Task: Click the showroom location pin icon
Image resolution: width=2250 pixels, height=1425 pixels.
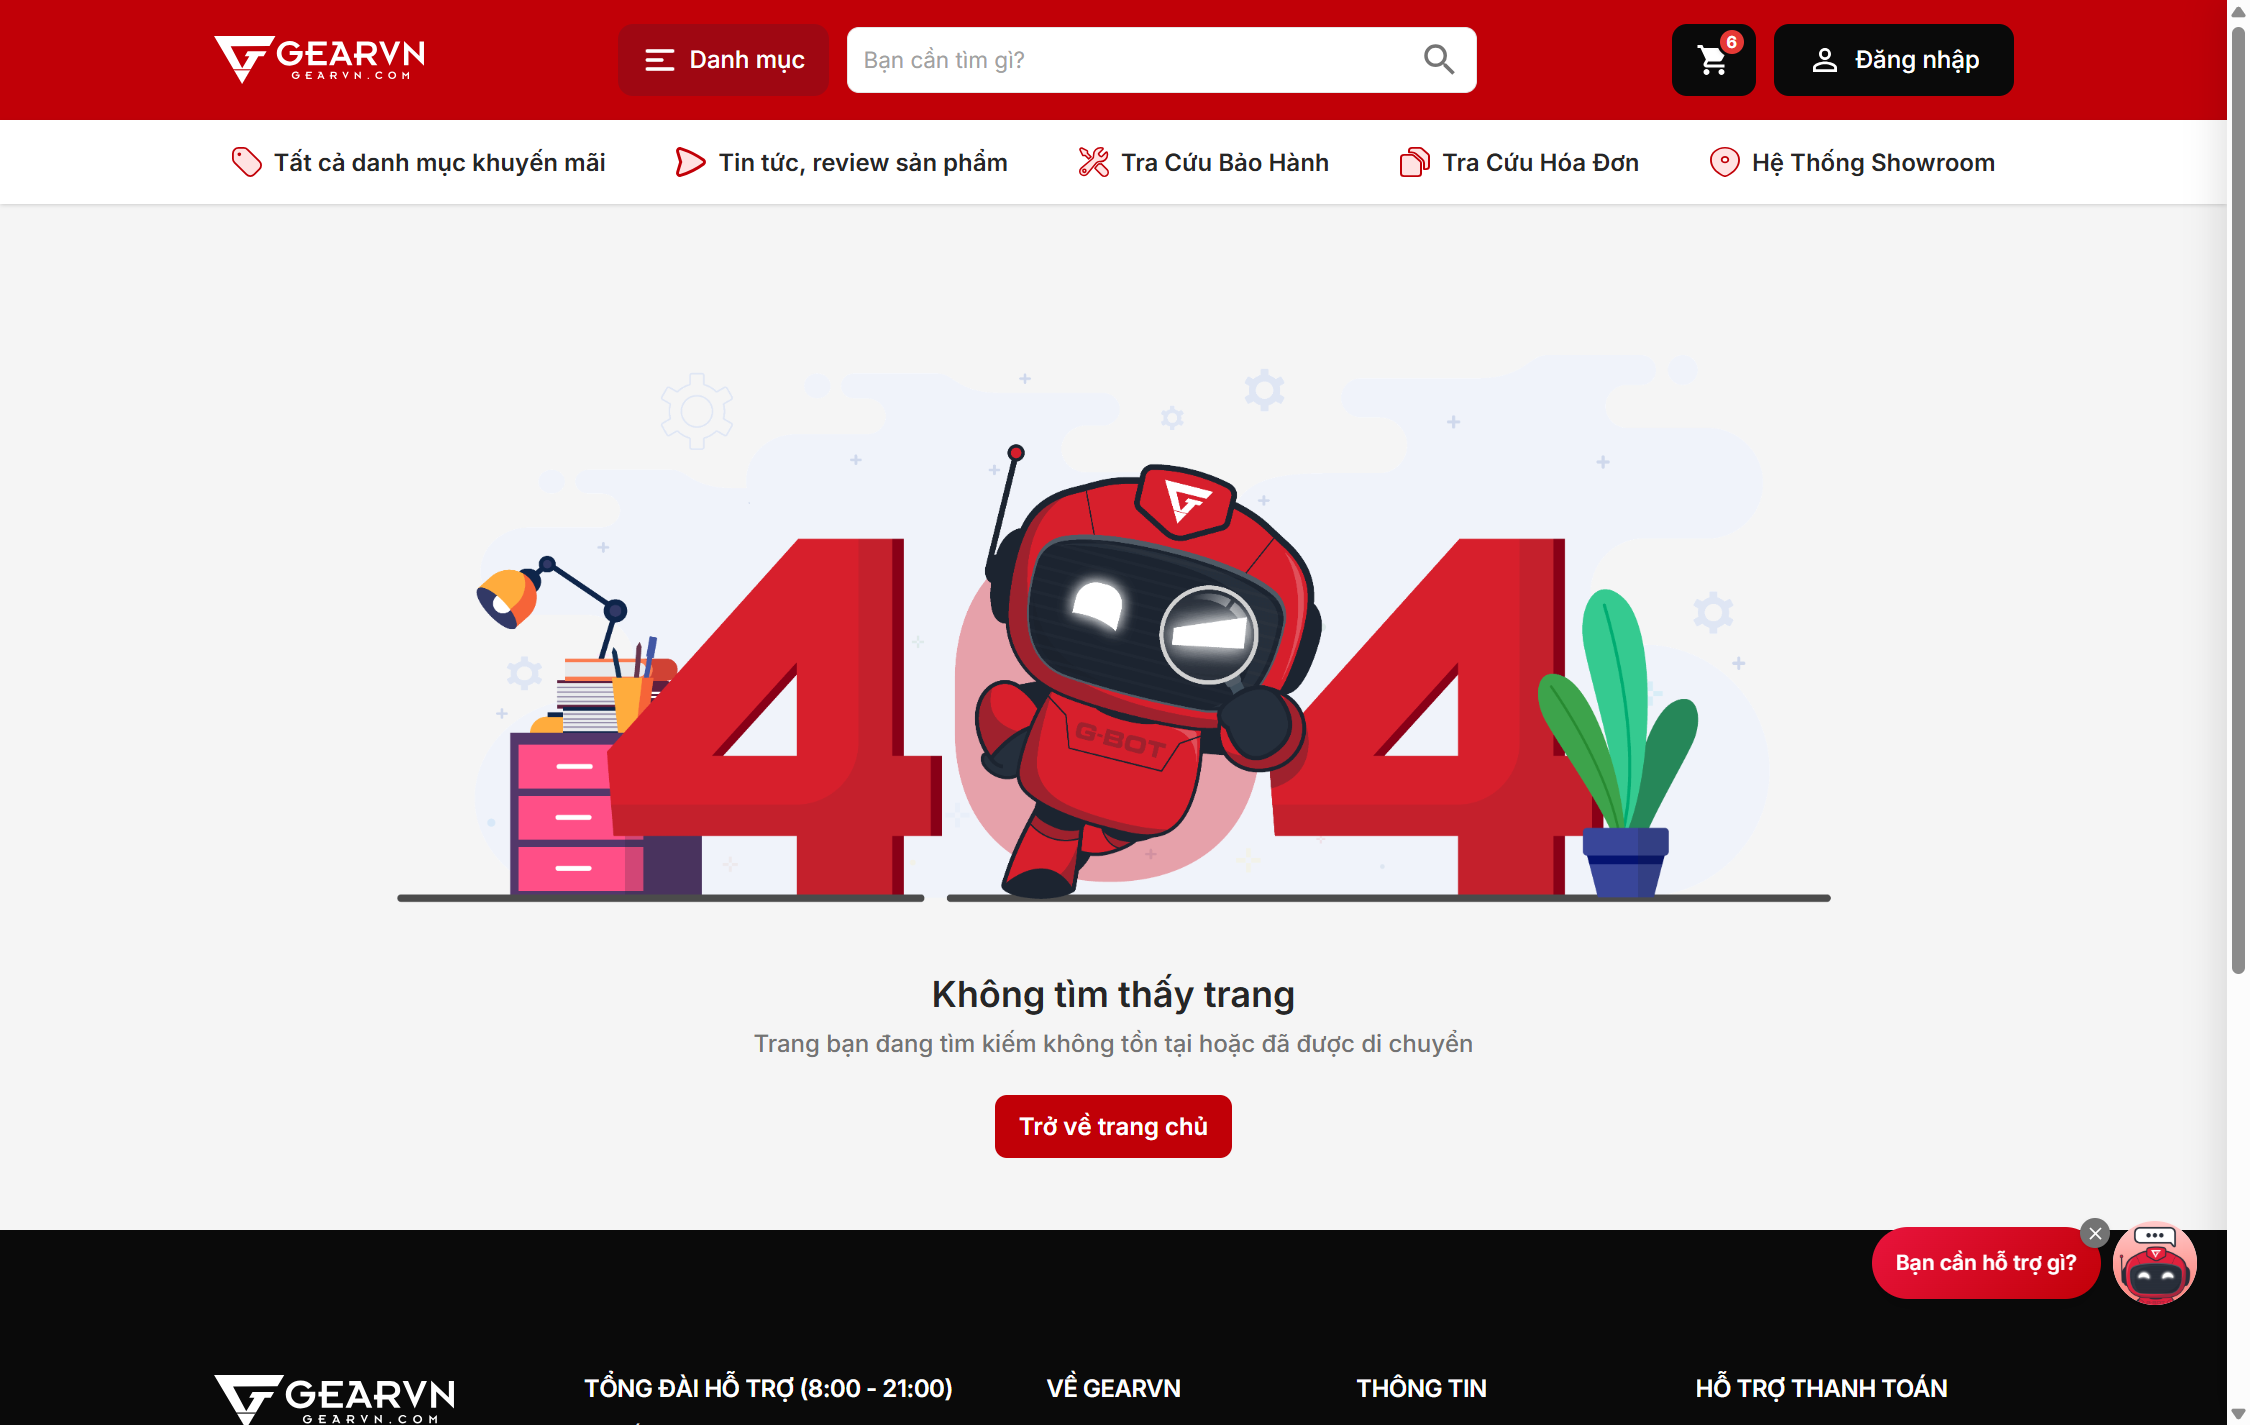Action: 1724,162
